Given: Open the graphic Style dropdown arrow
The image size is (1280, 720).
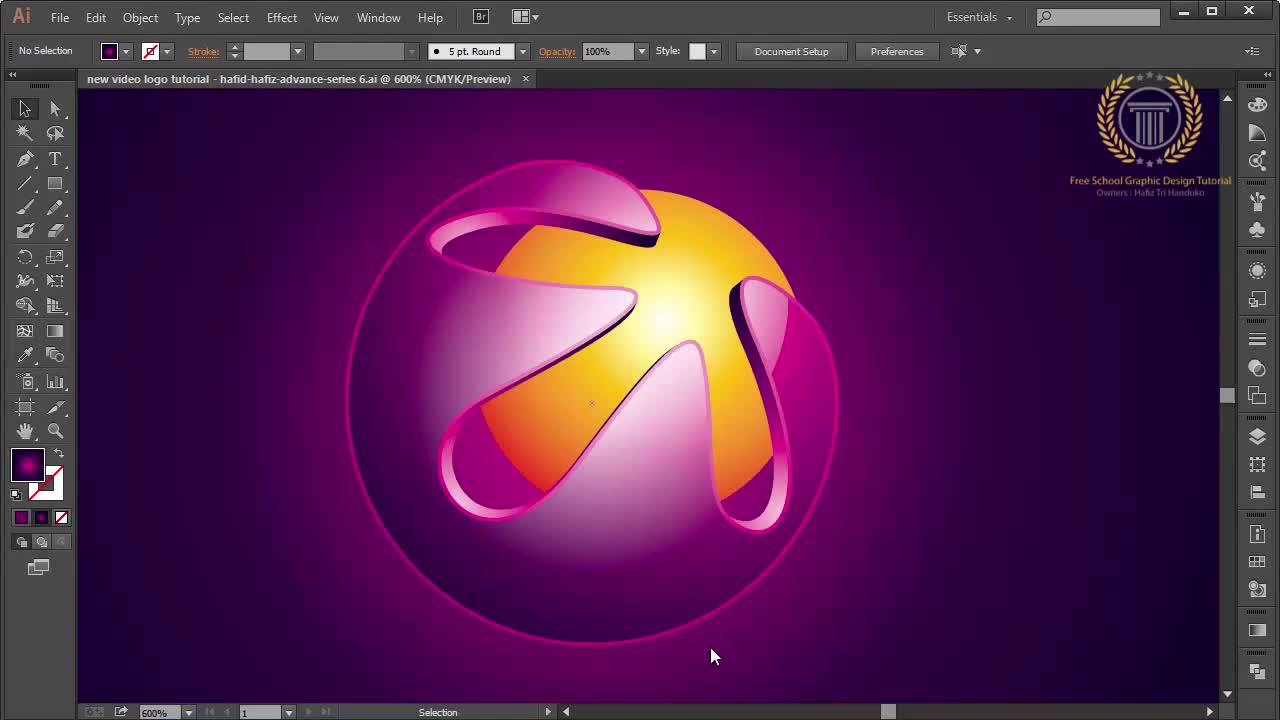Looking at the screenshot, I should coord(713,52).
